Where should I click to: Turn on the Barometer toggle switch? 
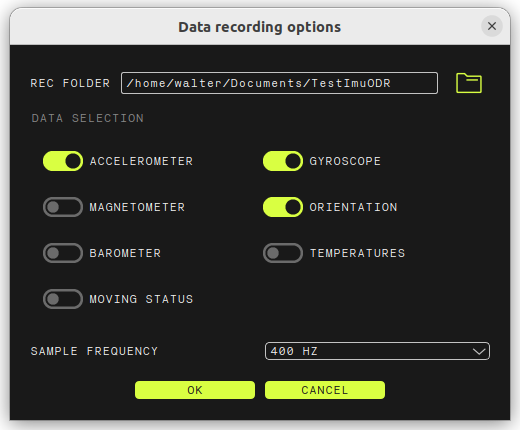pyautogui.click(x=63, y=253)
